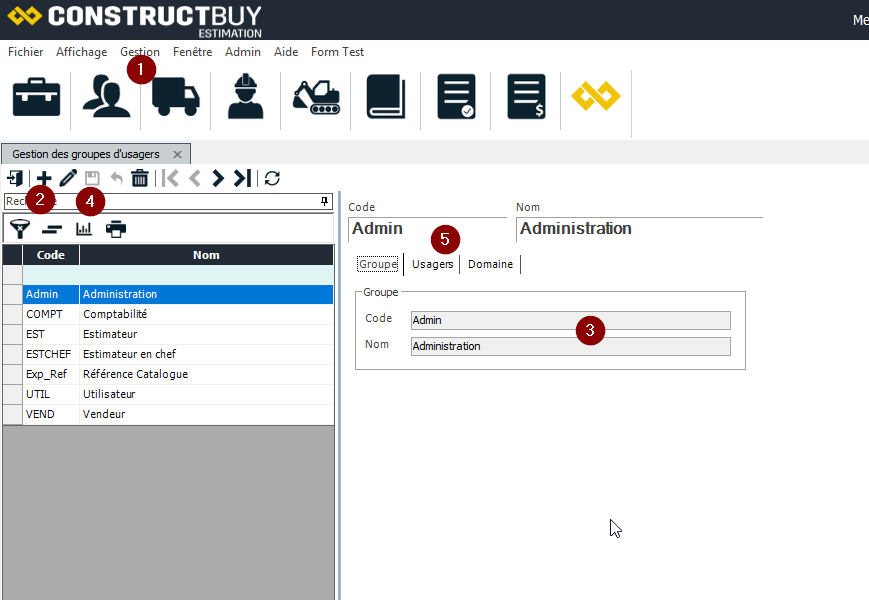Image resolution: width=869 pixels, height=600 pixels.
Task: Click the briefcase icon in main toolbar
Action: pos(36,97)
